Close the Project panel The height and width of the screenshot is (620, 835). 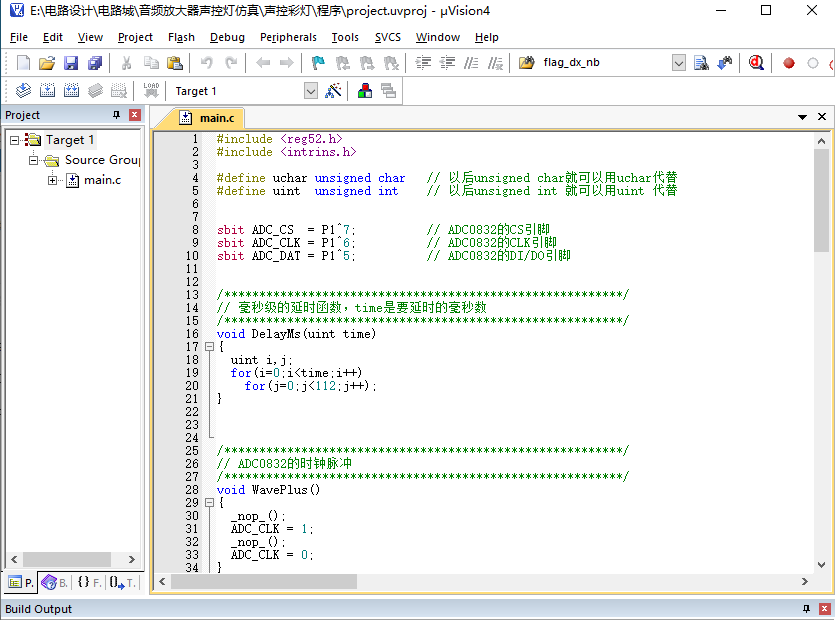click(135, 115)
